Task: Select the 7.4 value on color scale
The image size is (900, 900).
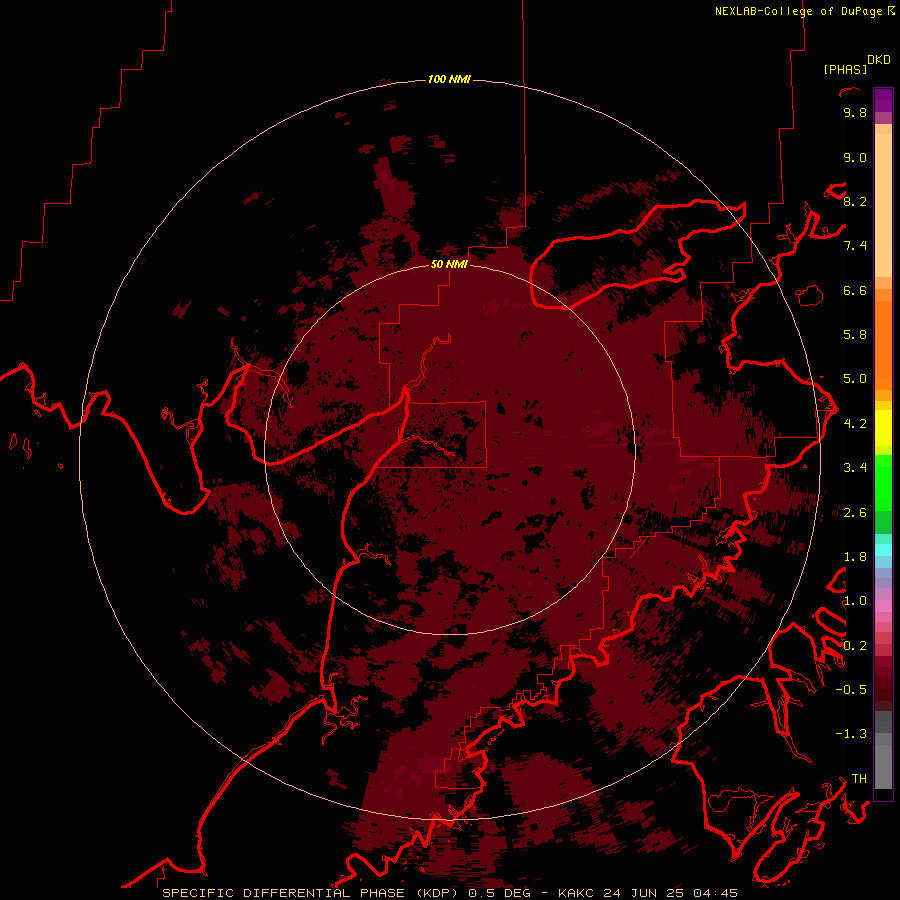Action: click(x=855, y=246)
